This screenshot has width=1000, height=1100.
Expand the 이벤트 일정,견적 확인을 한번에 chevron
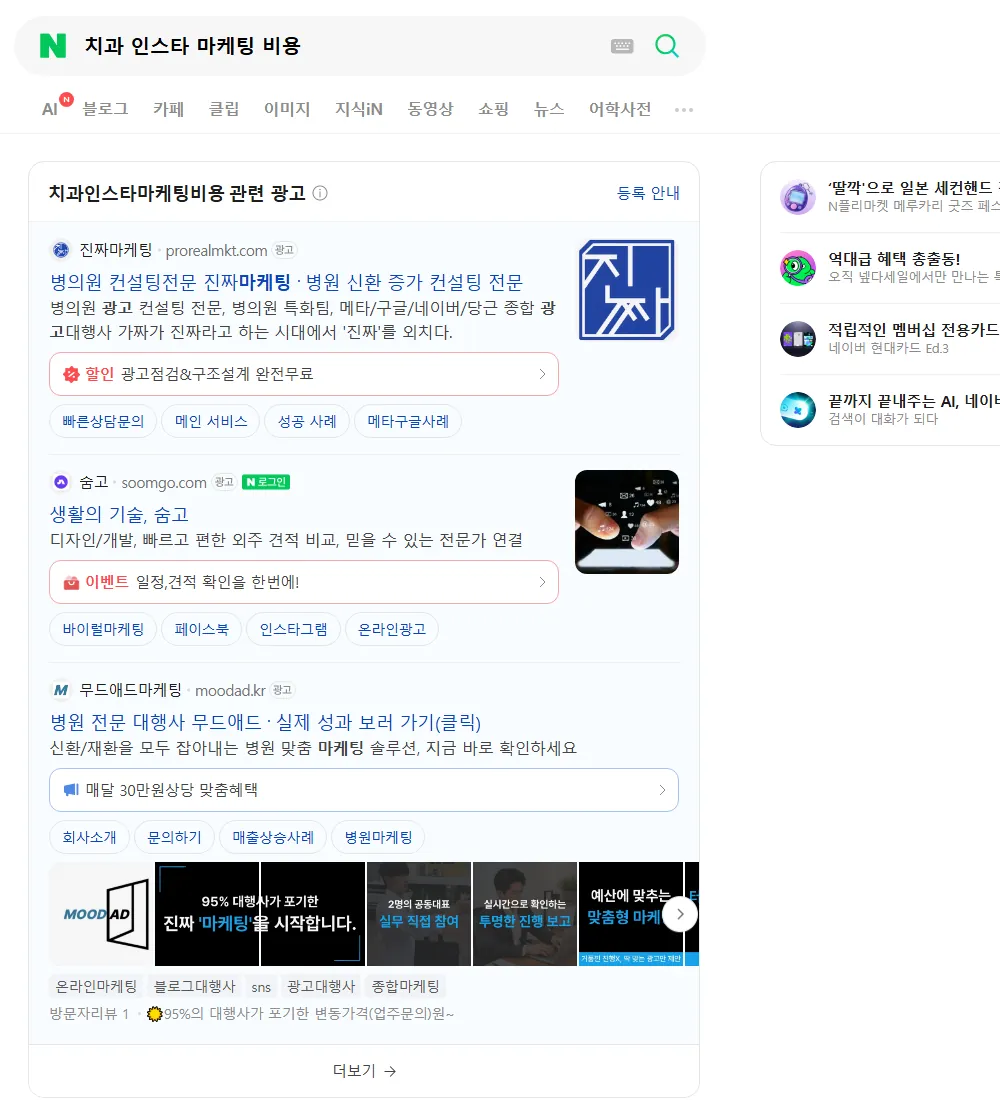(x=542, y=582)
